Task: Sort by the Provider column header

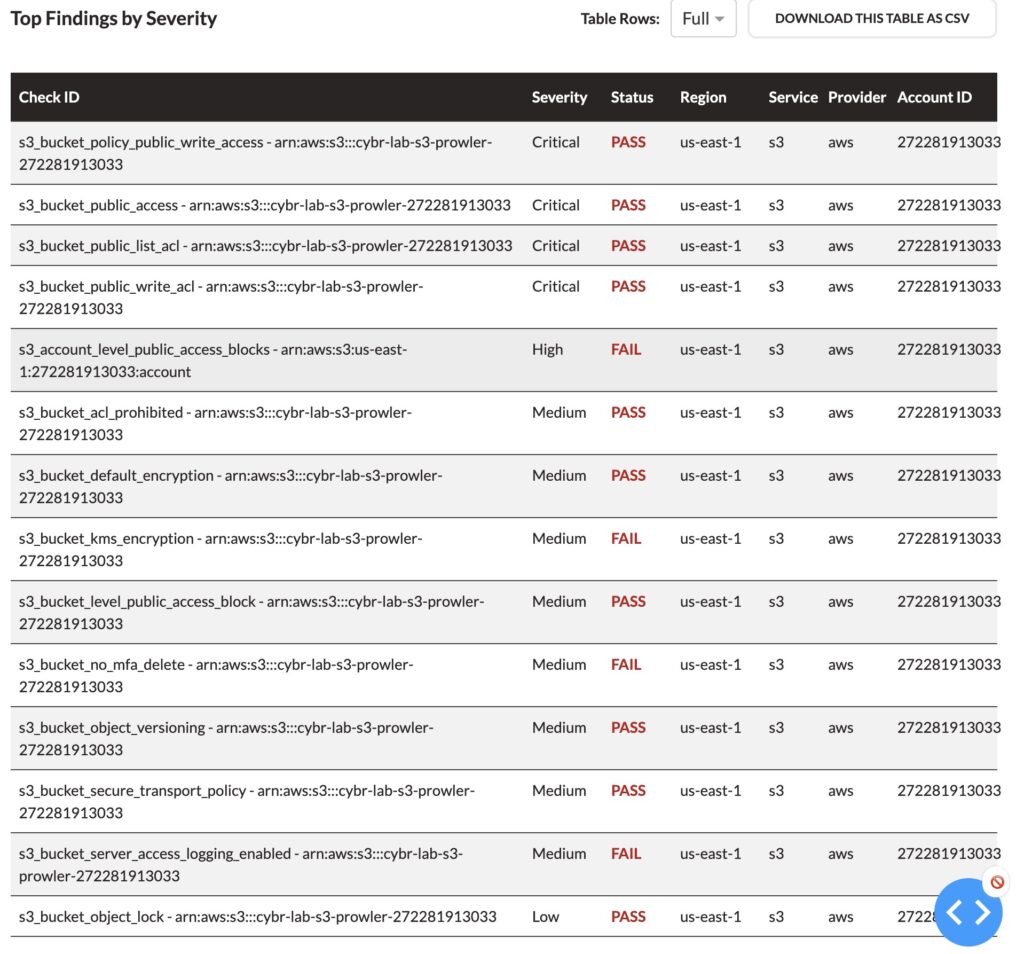Action: (x=857, y=97)
